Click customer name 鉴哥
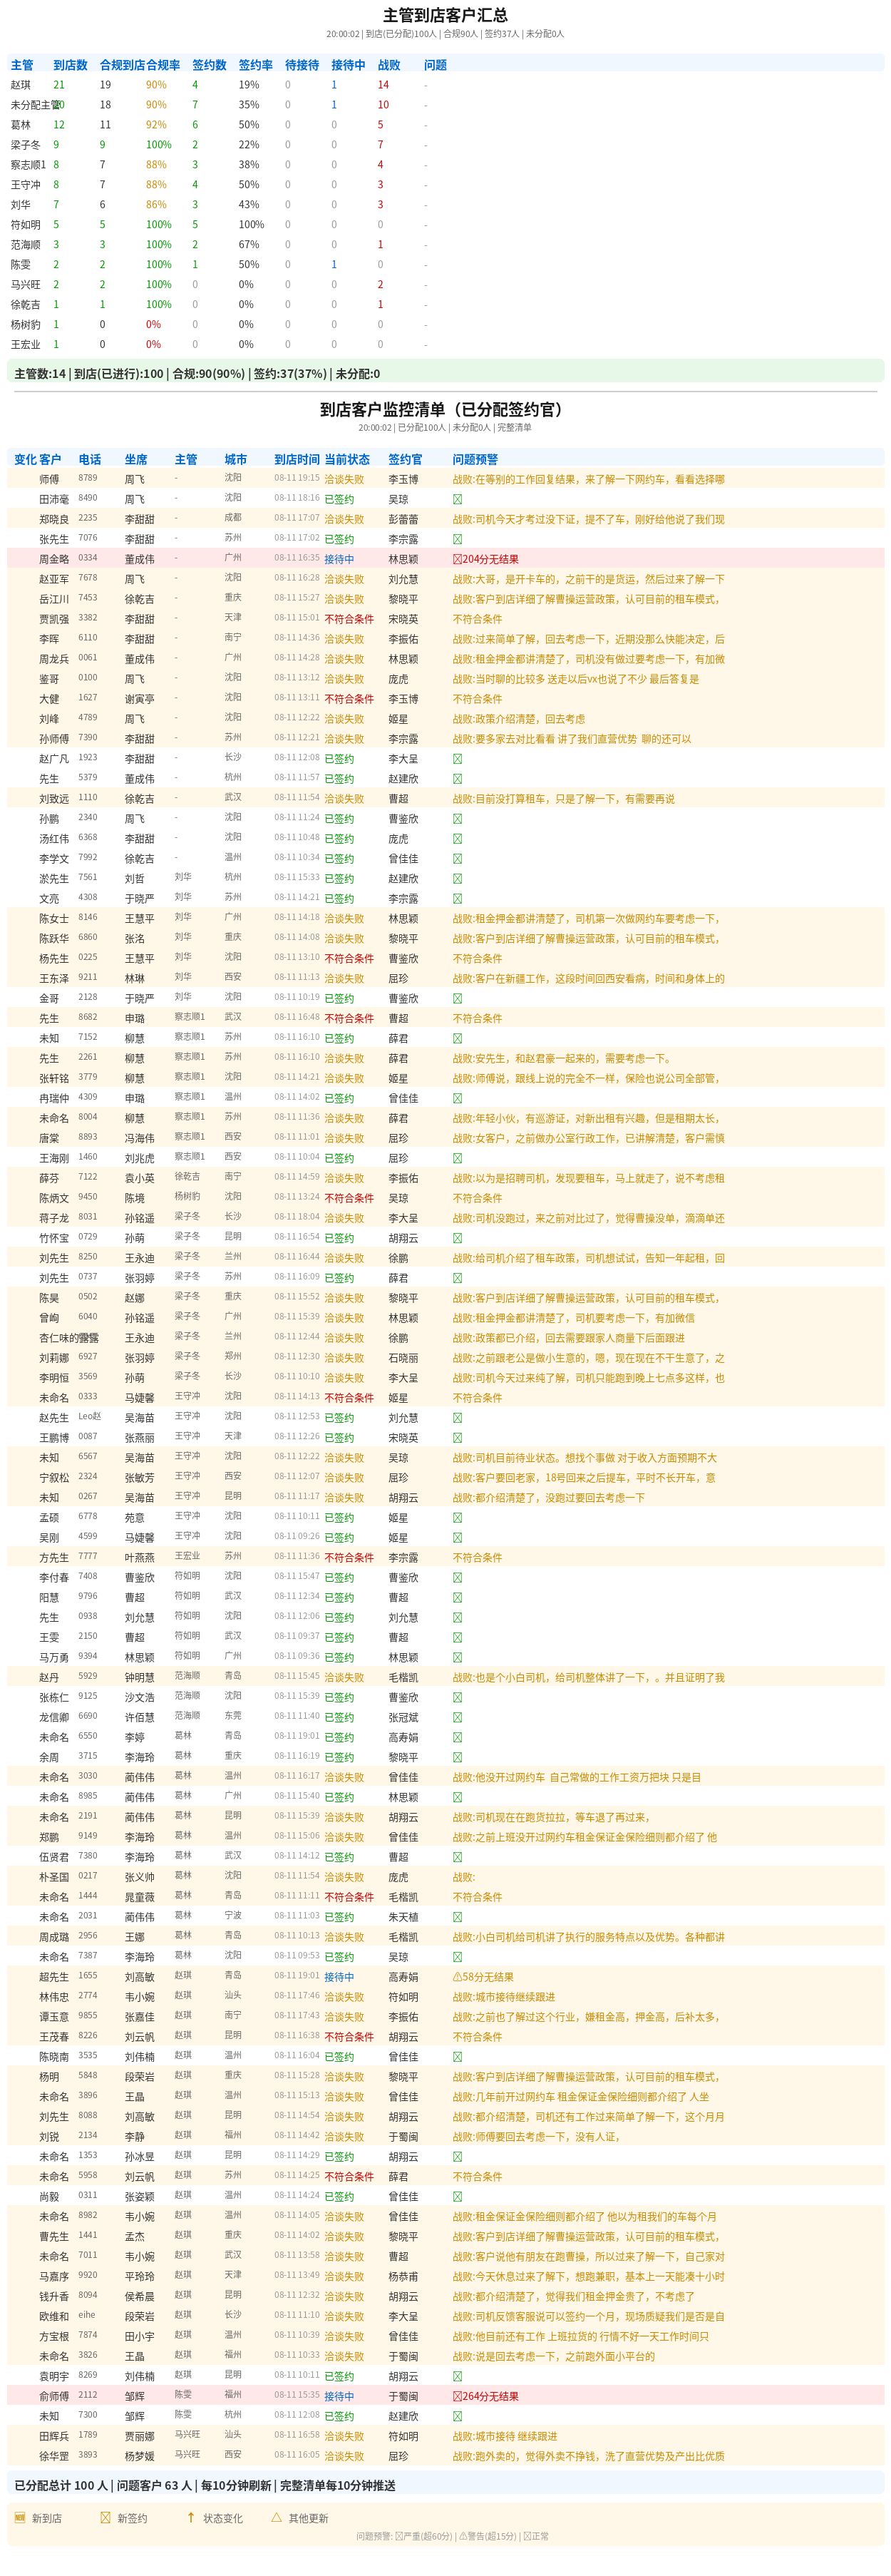The width and height of the screenshot is (891, 2576). (x=49, y=679)
